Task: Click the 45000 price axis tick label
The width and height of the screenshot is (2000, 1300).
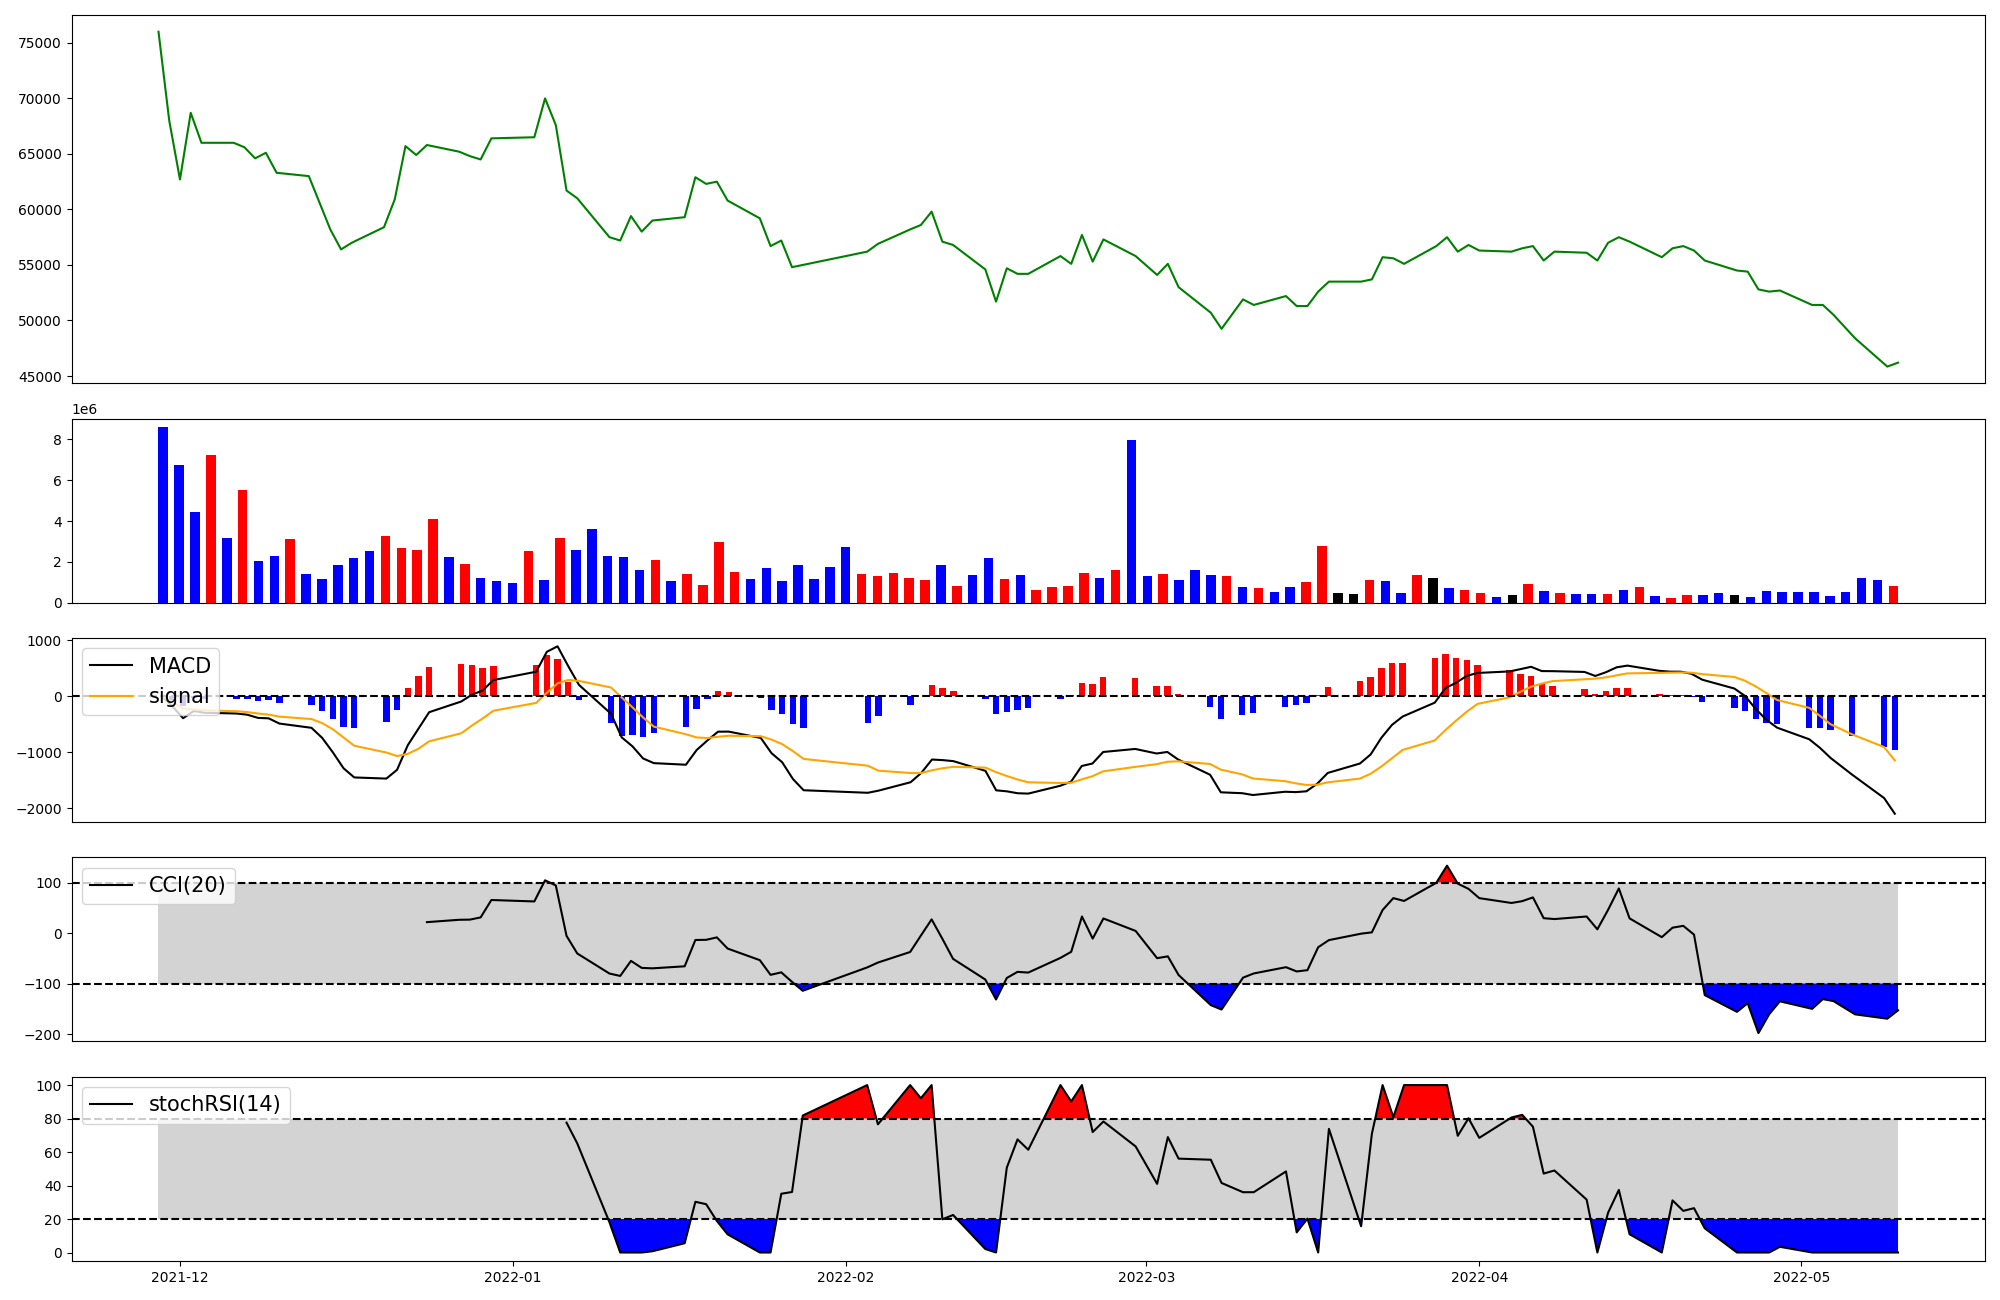Action: (40, 377)
